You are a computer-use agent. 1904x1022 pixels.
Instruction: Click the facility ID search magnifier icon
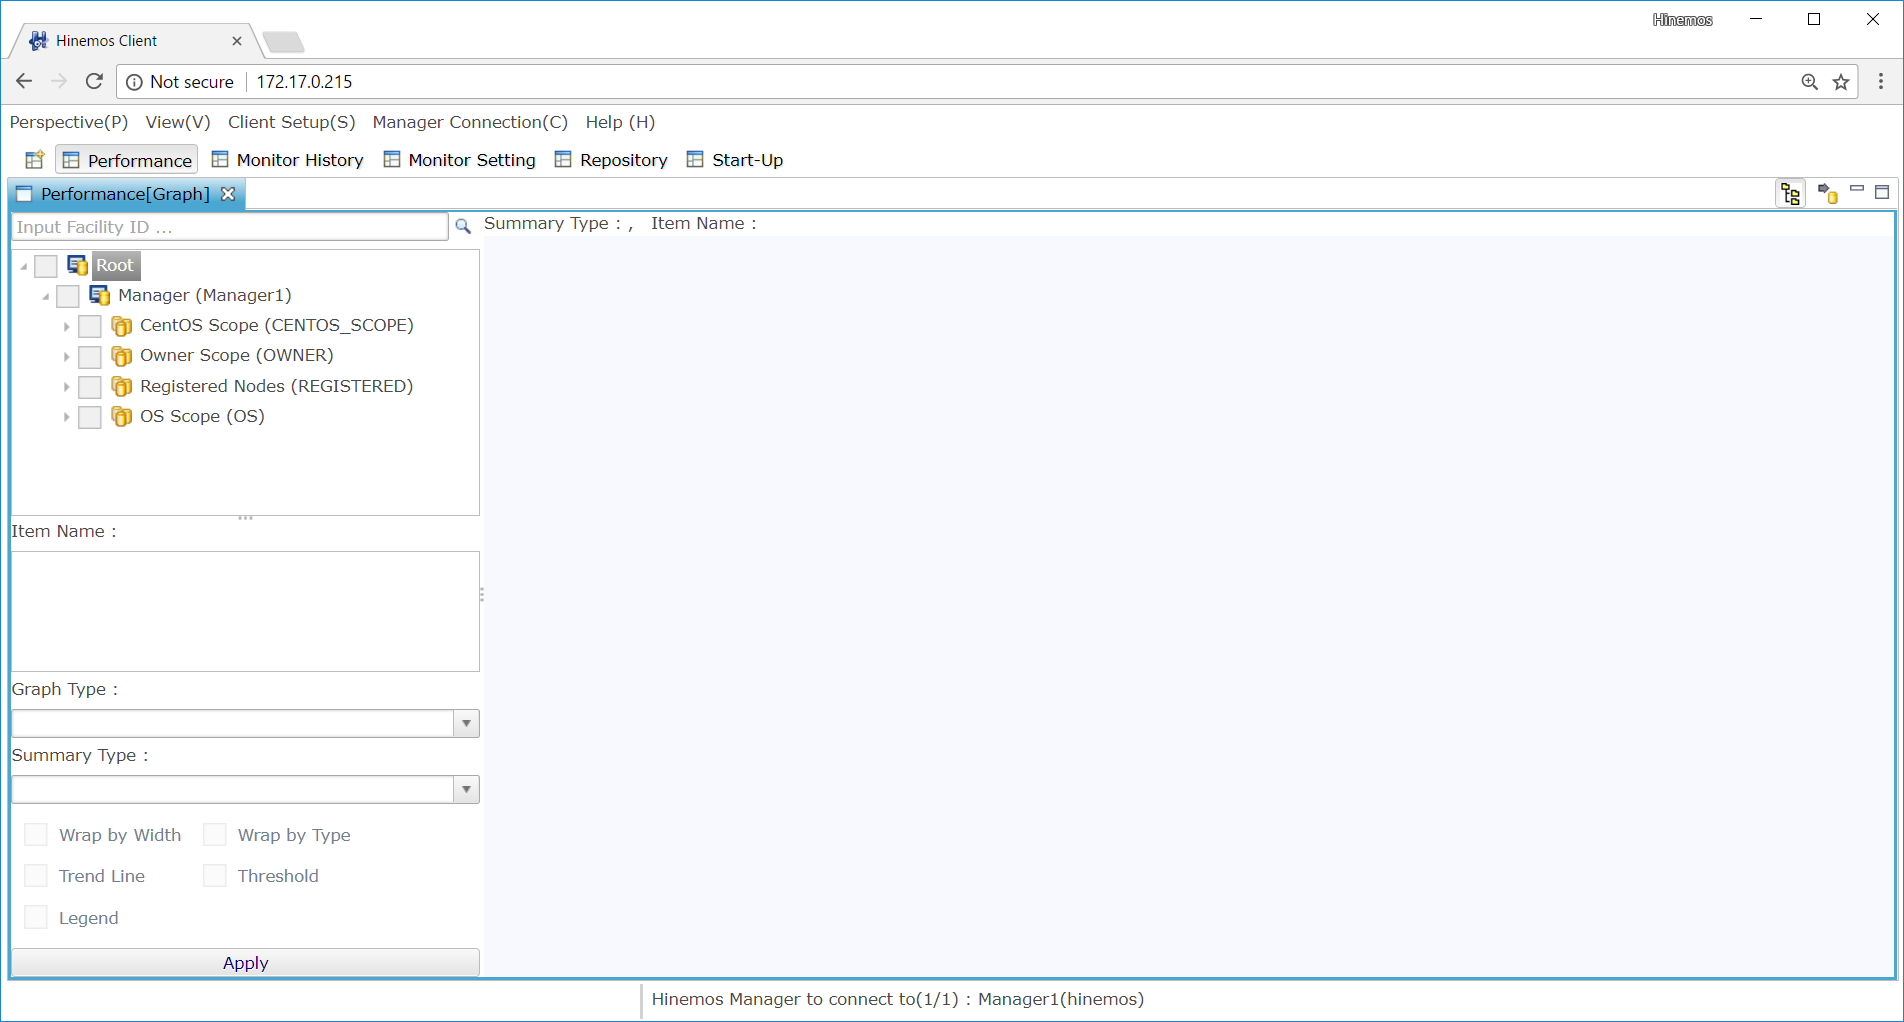click(463, 227)
